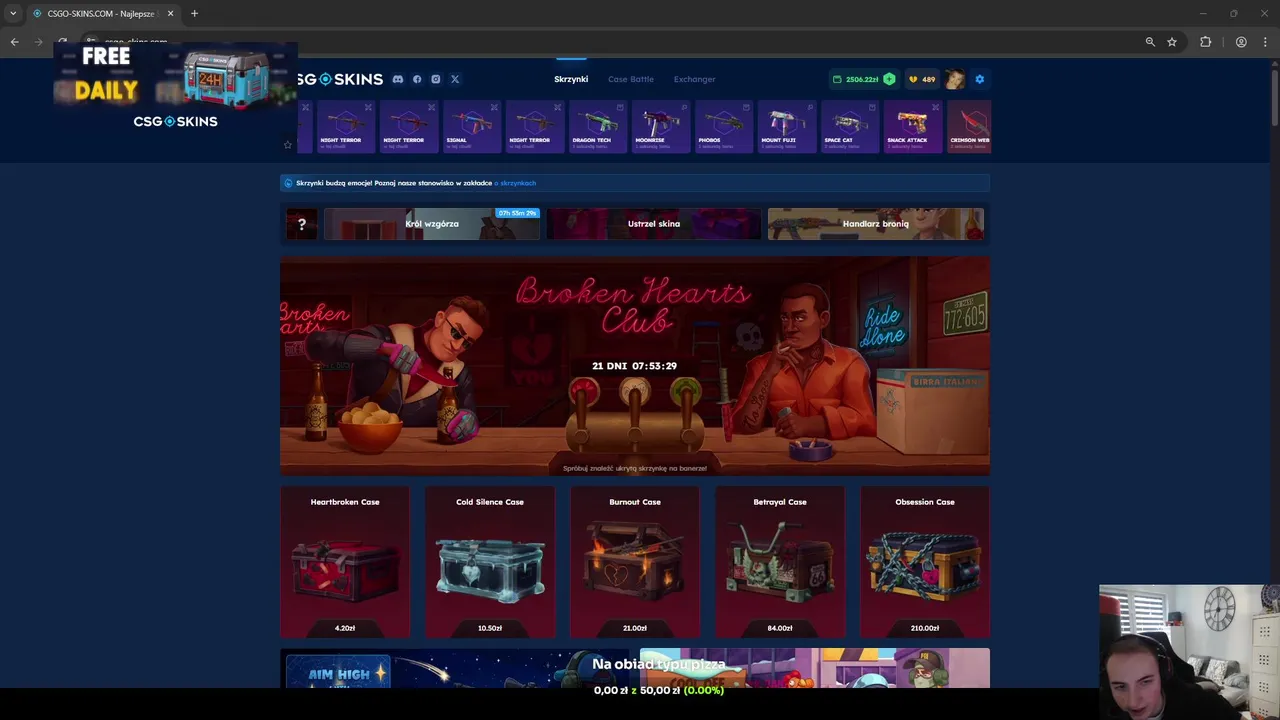Open the Obsession Case
This screenshot has height=720, width=1280.
(x=925, y=562)
